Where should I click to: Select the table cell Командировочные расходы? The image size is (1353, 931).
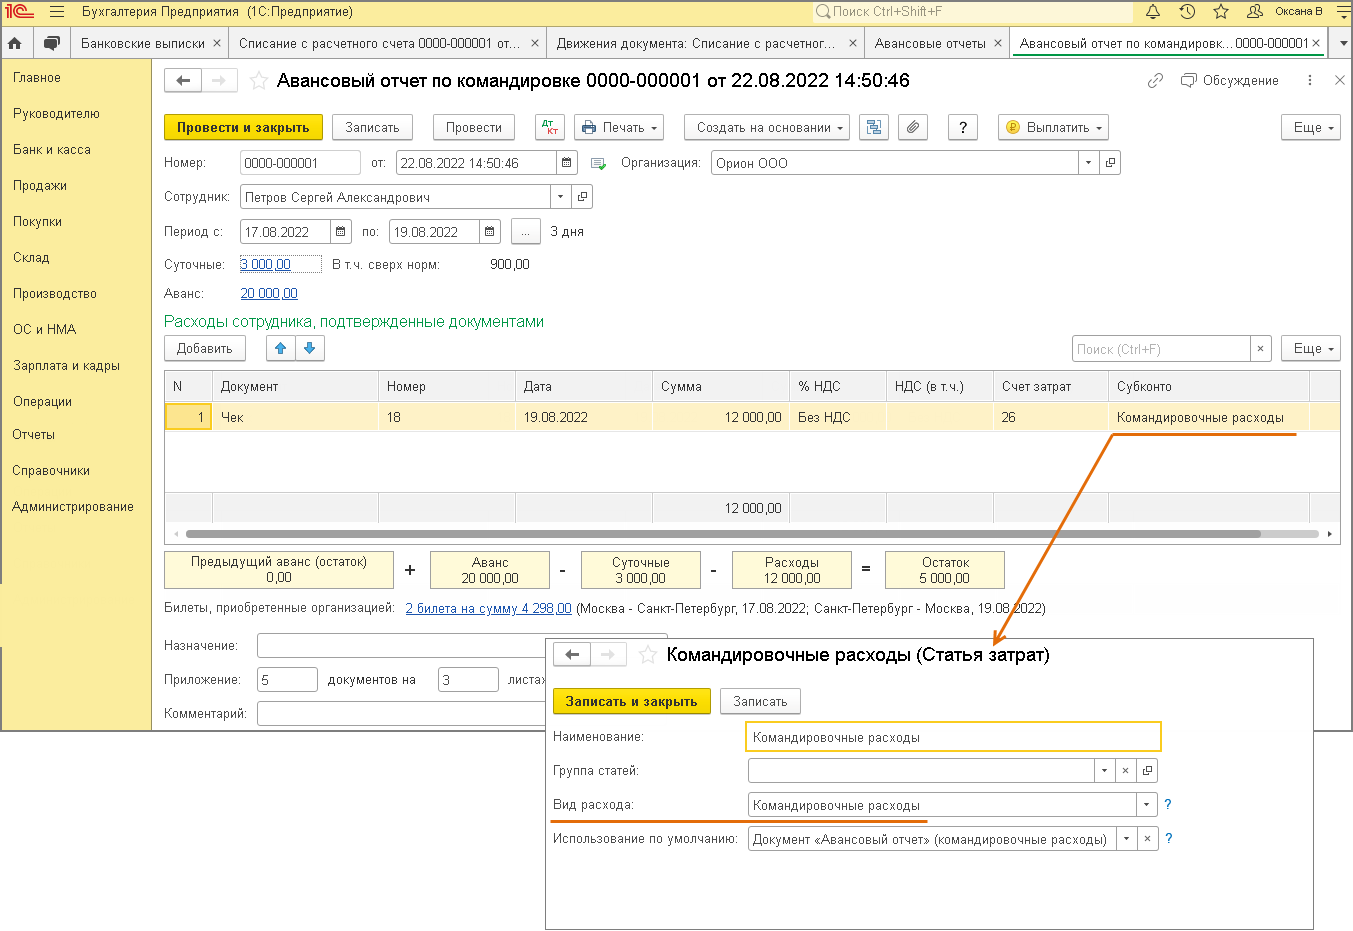1208,417
